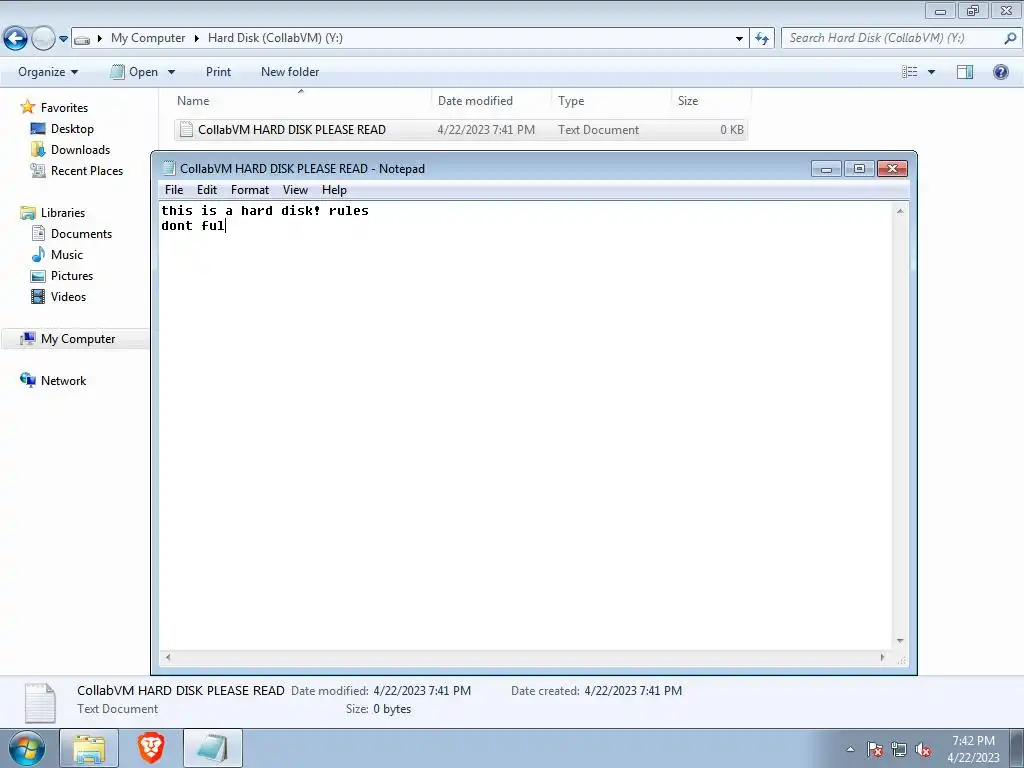Select Network in the navigation pane
The height and width of the screenshot is (768, 1024).
click(63, 381)
